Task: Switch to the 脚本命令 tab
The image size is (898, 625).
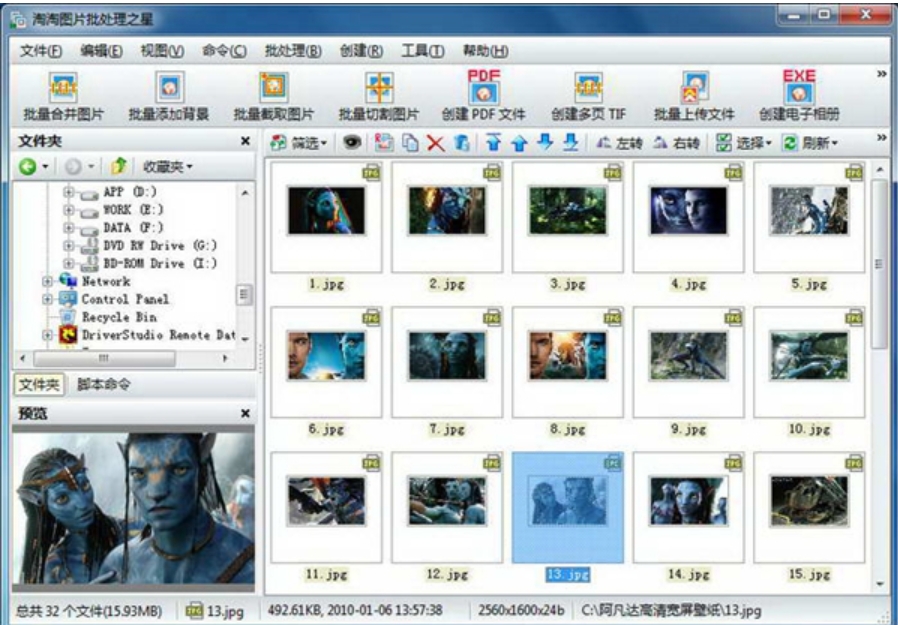Action: point(104,384)
